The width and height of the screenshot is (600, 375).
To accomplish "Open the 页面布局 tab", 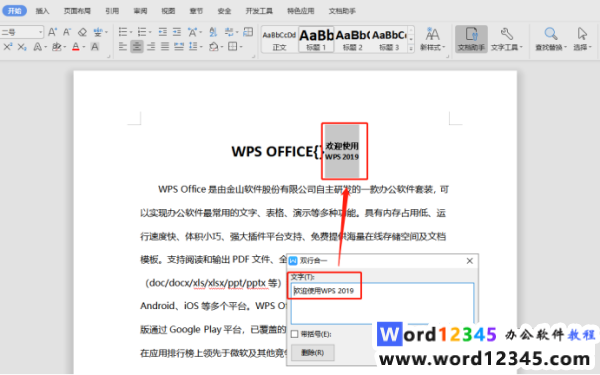I will [x=77, y=11].
